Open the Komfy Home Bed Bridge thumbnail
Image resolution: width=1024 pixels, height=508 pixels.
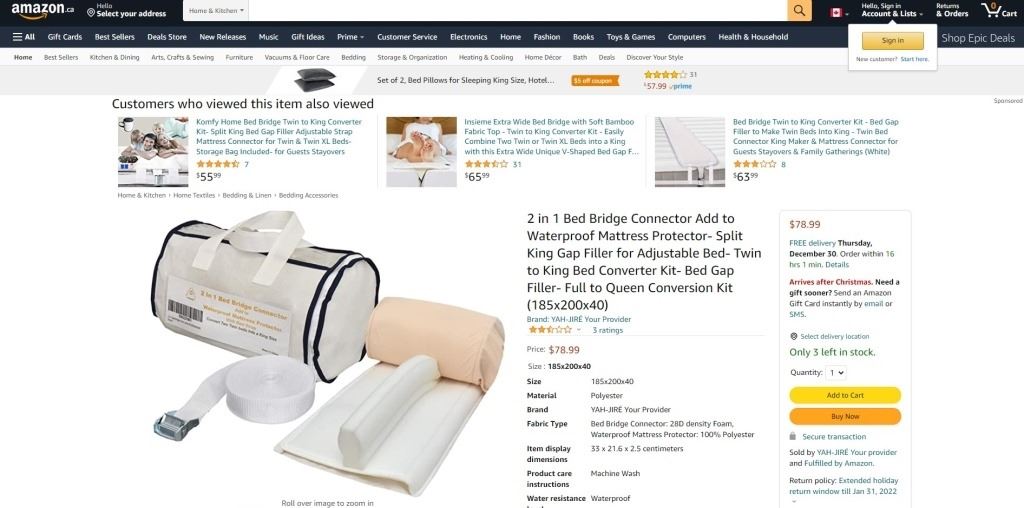153,151
